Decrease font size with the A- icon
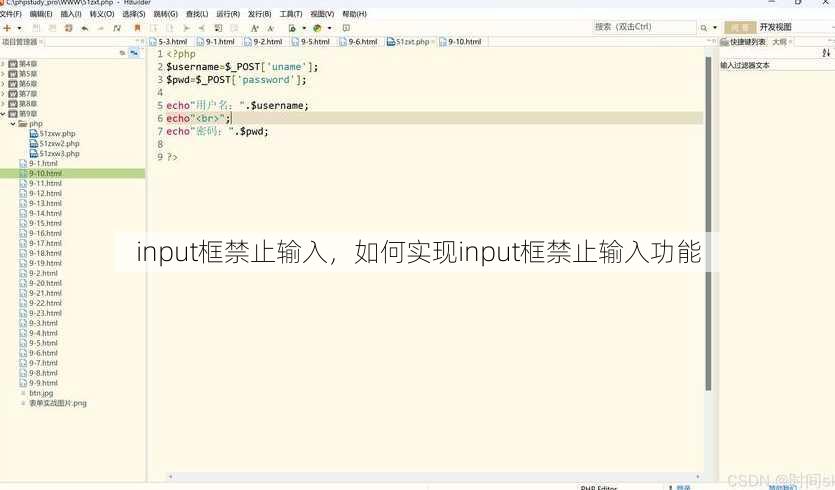The image size is (835, 490). (x=271, y=28)
